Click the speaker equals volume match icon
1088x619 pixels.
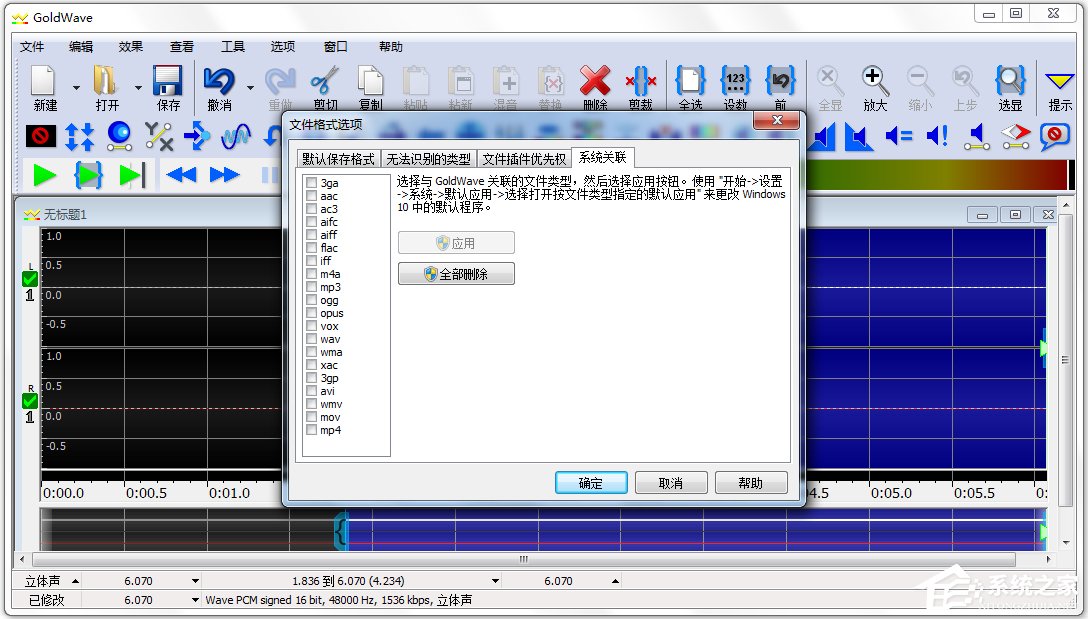[899, 136]
